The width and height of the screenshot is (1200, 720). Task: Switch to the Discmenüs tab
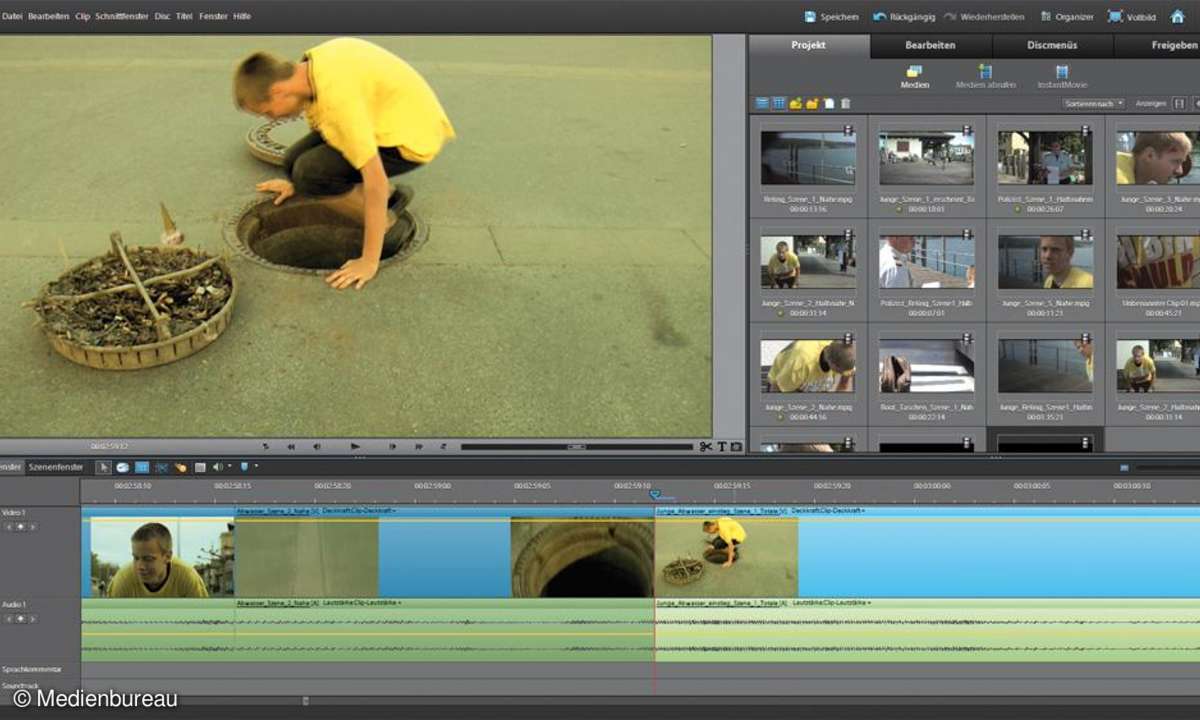pyautogui.click(x=1052, y=46)
